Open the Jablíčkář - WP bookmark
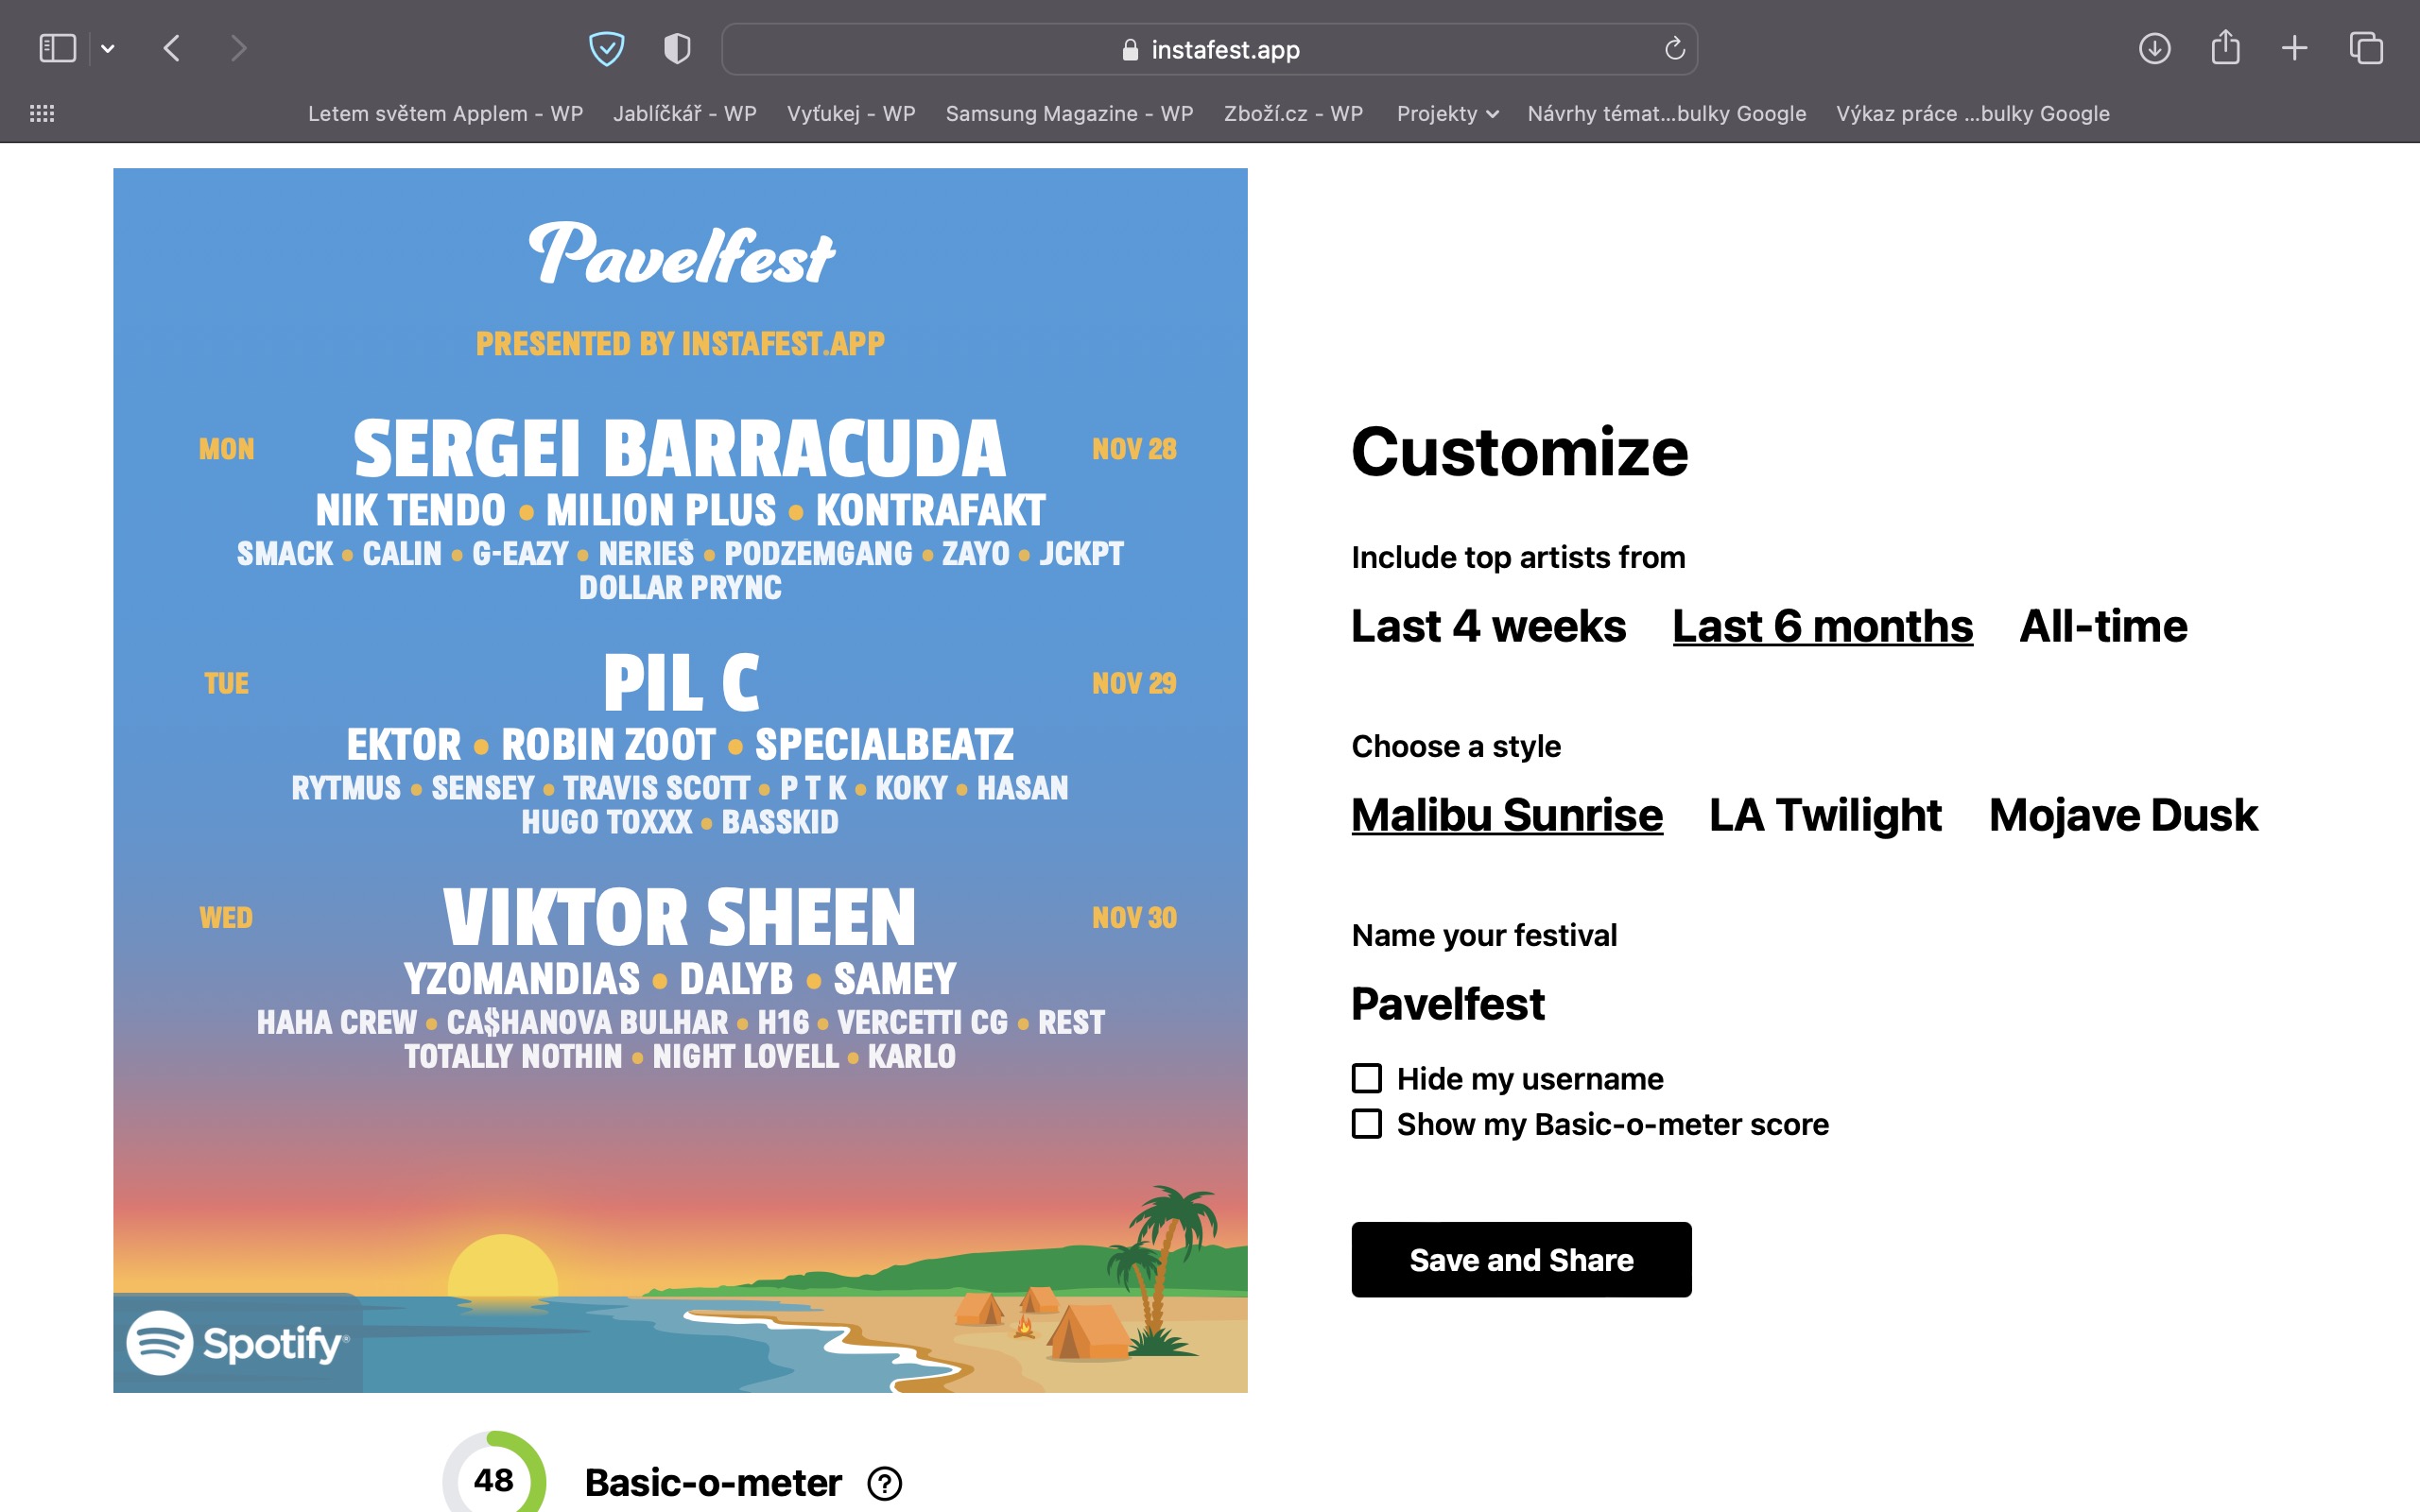Image resolution: width=2420 pixels, height=1512 pixels. (684, 114)
